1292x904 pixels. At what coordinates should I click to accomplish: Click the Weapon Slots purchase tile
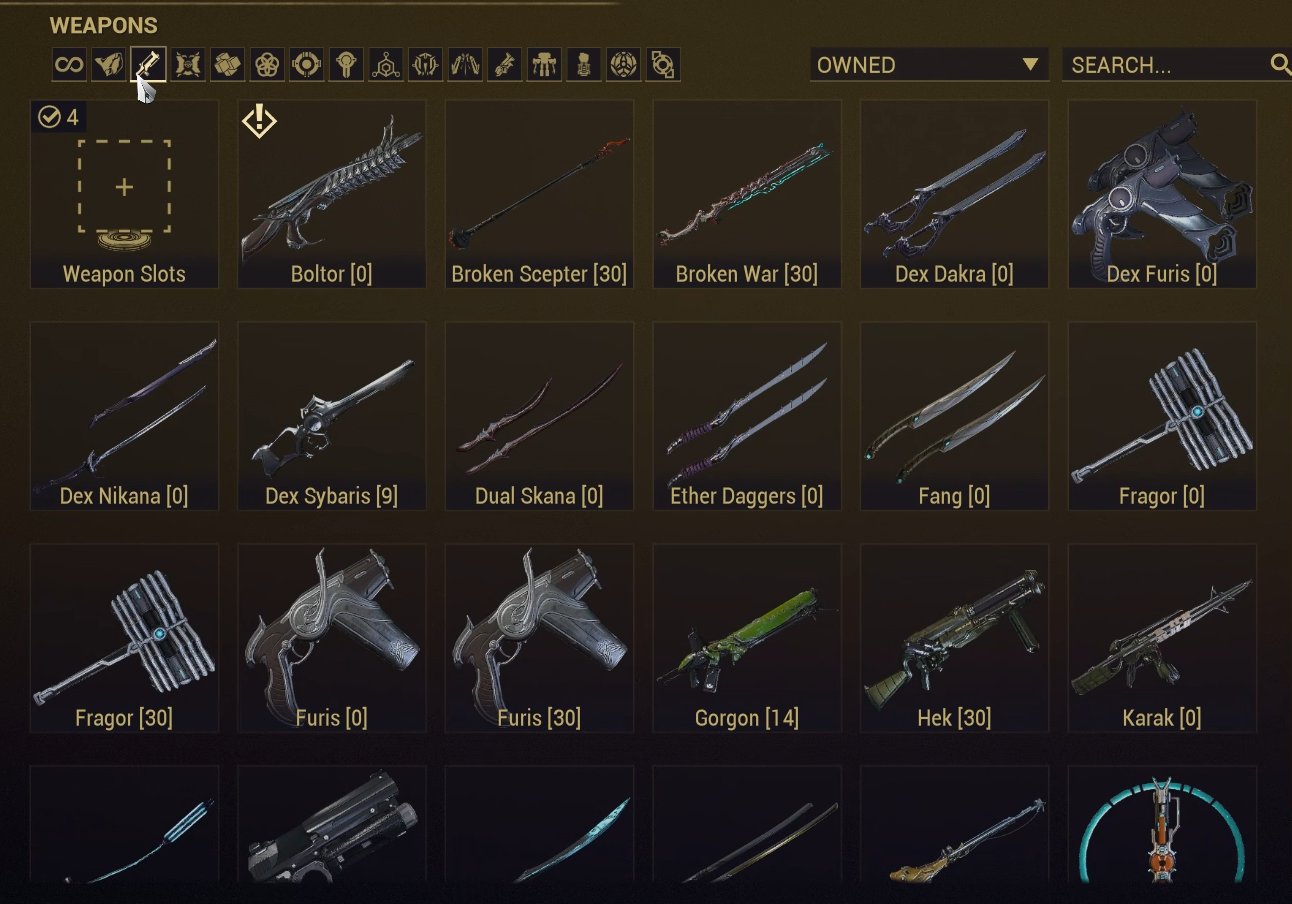[x=124, y=193]
